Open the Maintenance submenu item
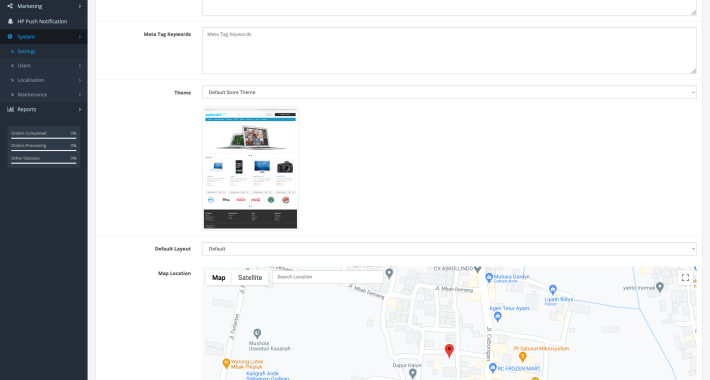The image size is (710, 380). 32,95
